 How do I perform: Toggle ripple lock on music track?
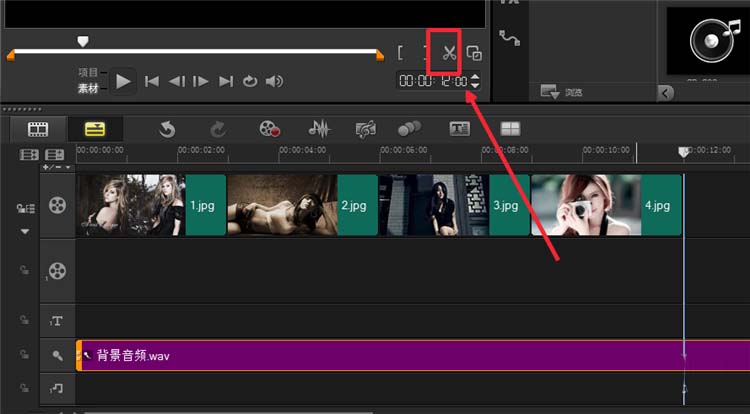tap(24, 388)
